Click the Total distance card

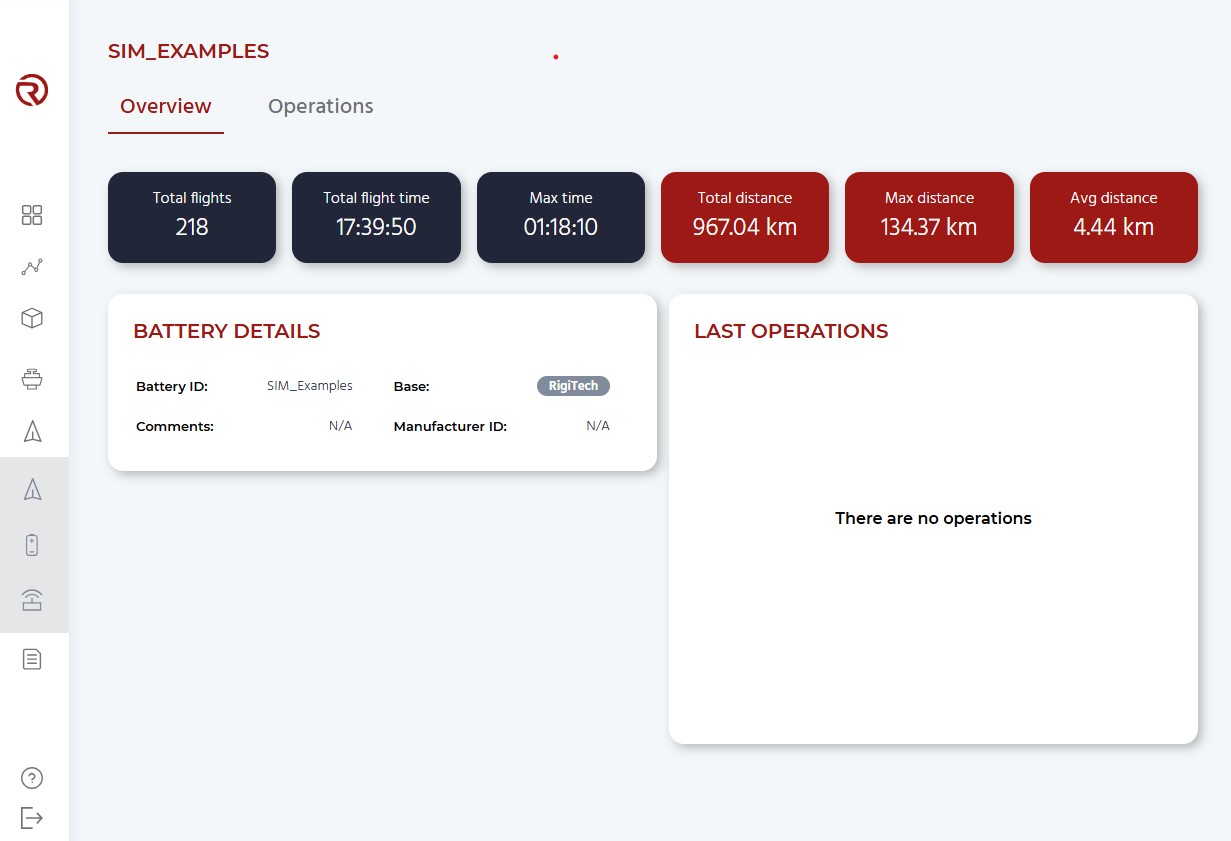[745, 217]
